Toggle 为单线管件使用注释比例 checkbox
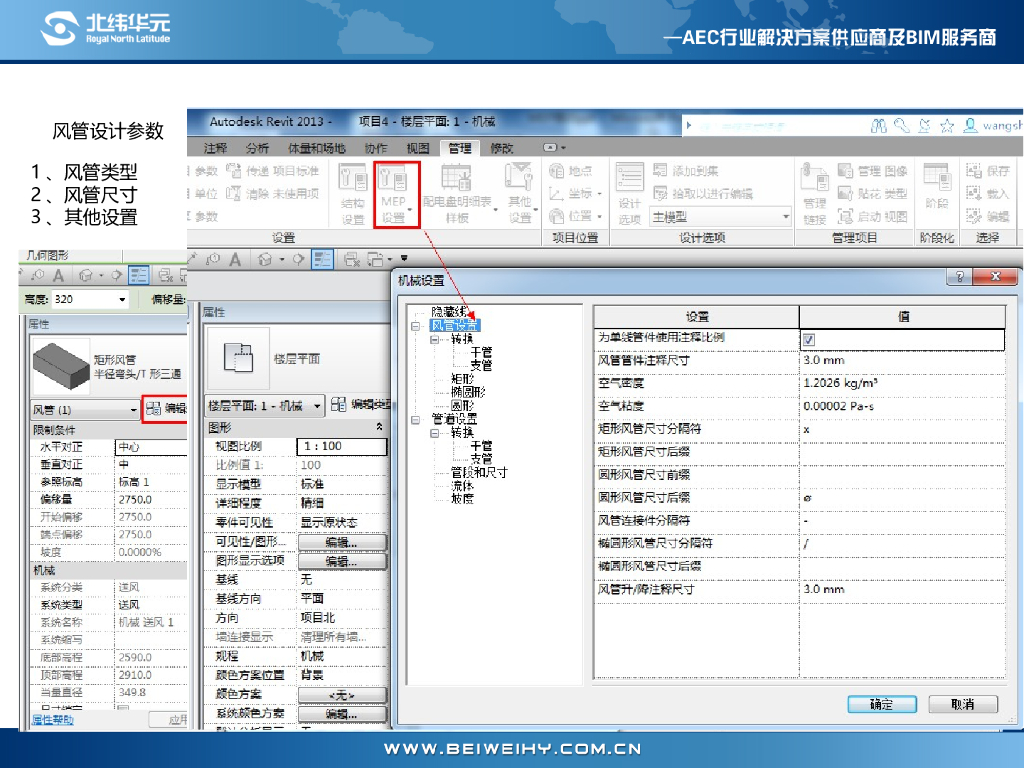Screen dimensions: 1024x768 [x=808, y=340]
